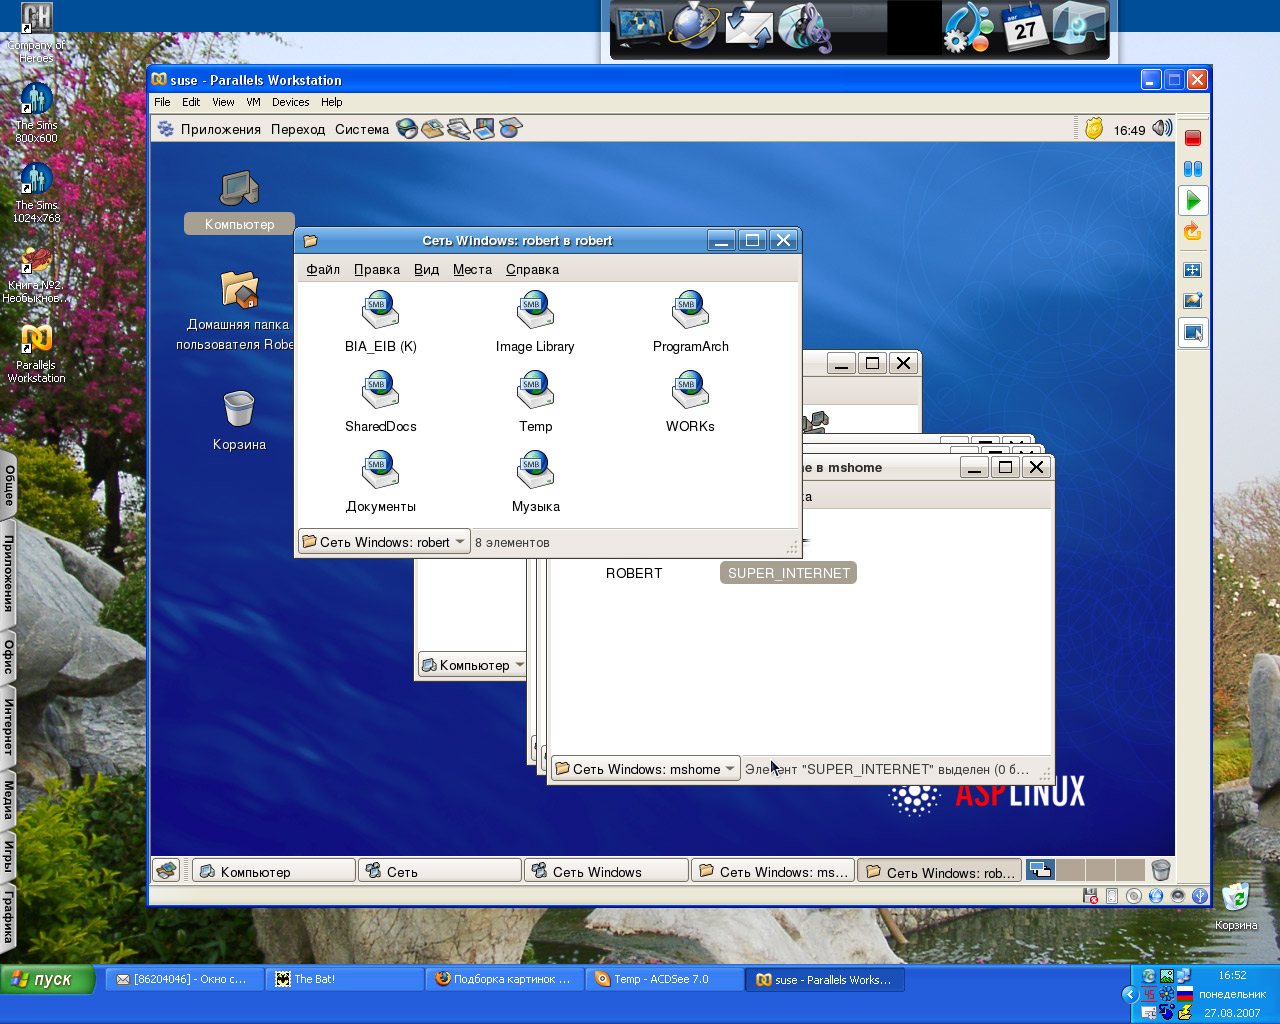1280x1024 pixels.
Task: Open The Sims 800x600 desktop shortcut
Action: 36,112
